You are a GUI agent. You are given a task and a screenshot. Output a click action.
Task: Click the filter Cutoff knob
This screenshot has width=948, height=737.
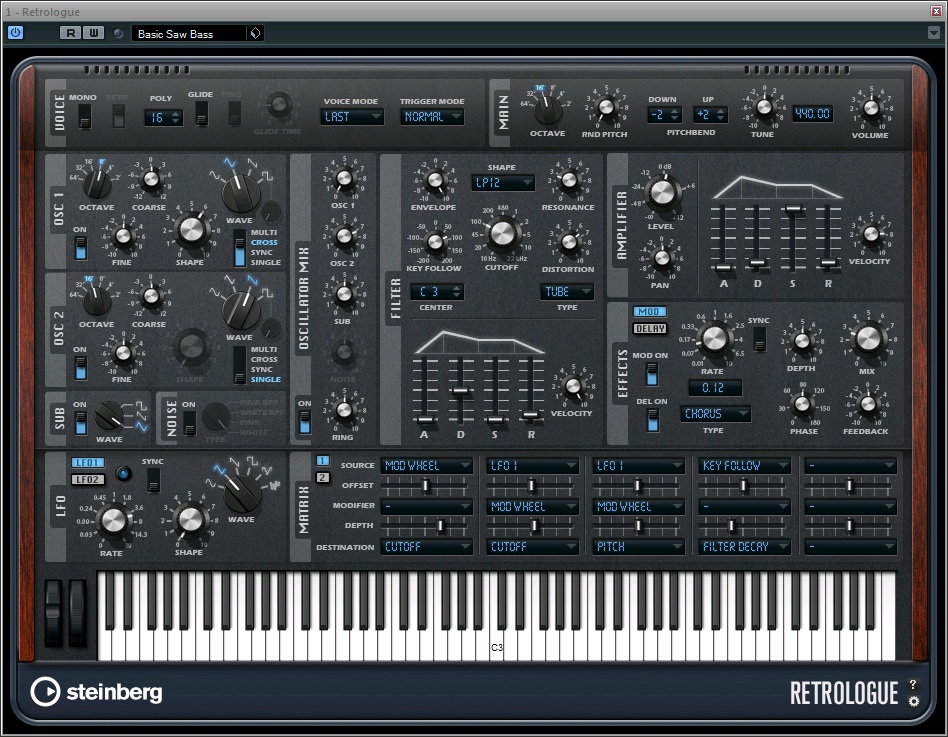pyautogui.click(x=502, y=233)
